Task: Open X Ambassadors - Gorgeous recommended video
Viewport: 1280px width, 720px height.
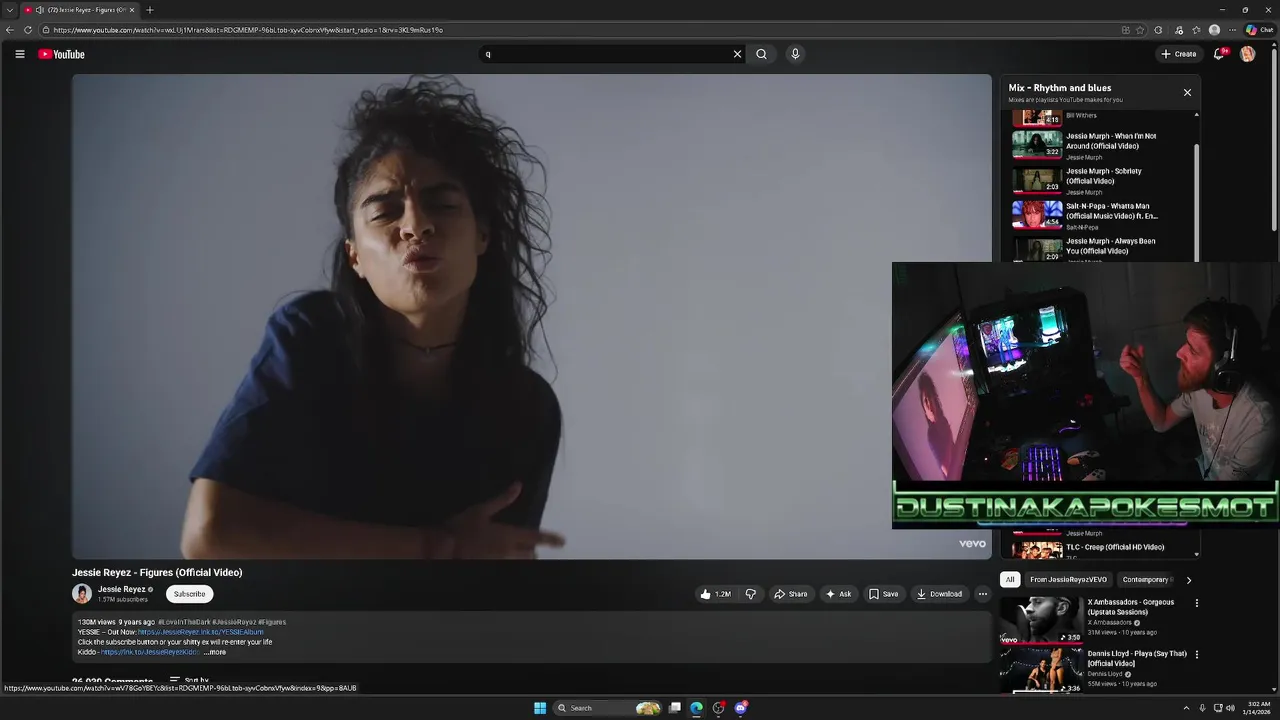Action: [1095, 620]
